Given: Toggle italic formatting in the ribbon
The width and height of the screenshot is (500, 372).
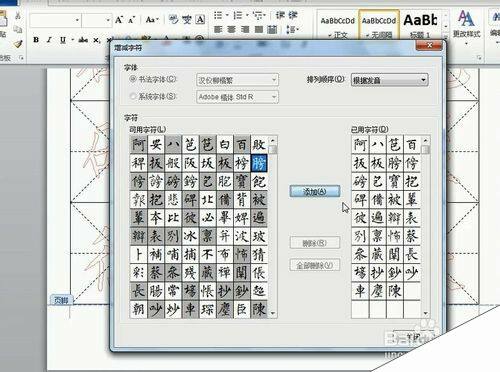Looking at the screenshot, I should (49, 40).
